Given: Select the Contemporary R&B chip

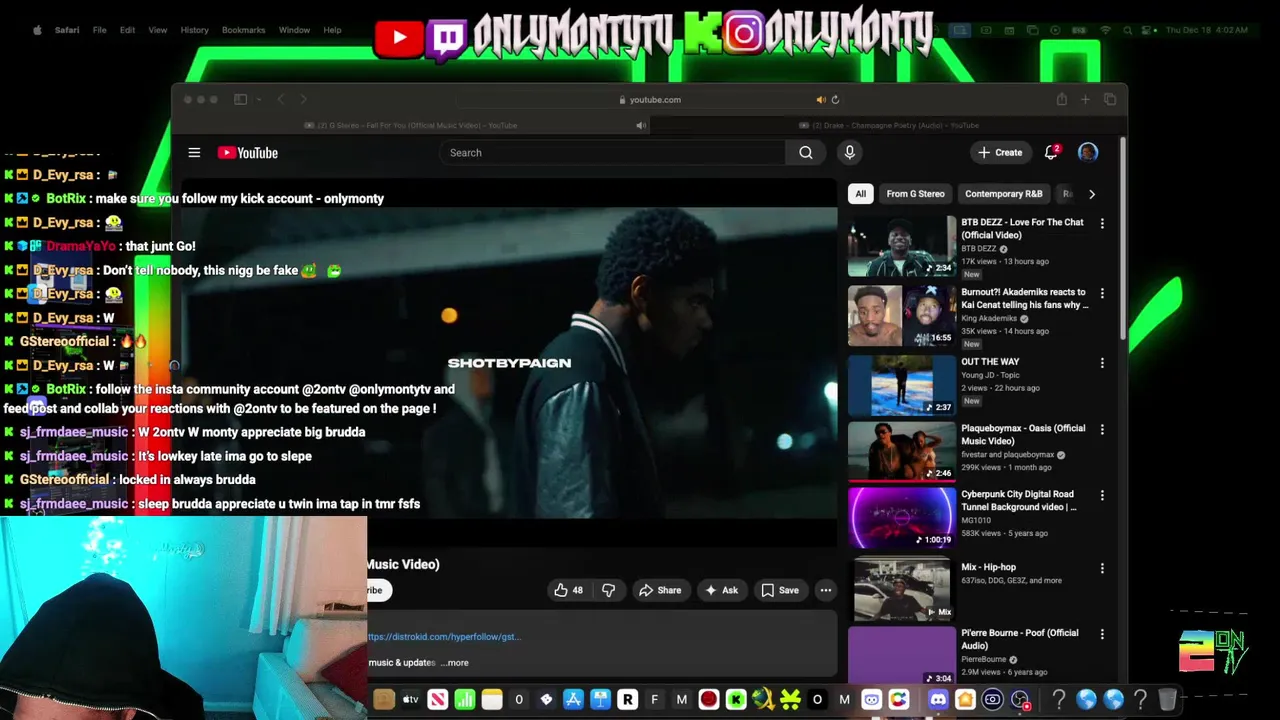Looking at the screenshot, I should point(1003,194).
